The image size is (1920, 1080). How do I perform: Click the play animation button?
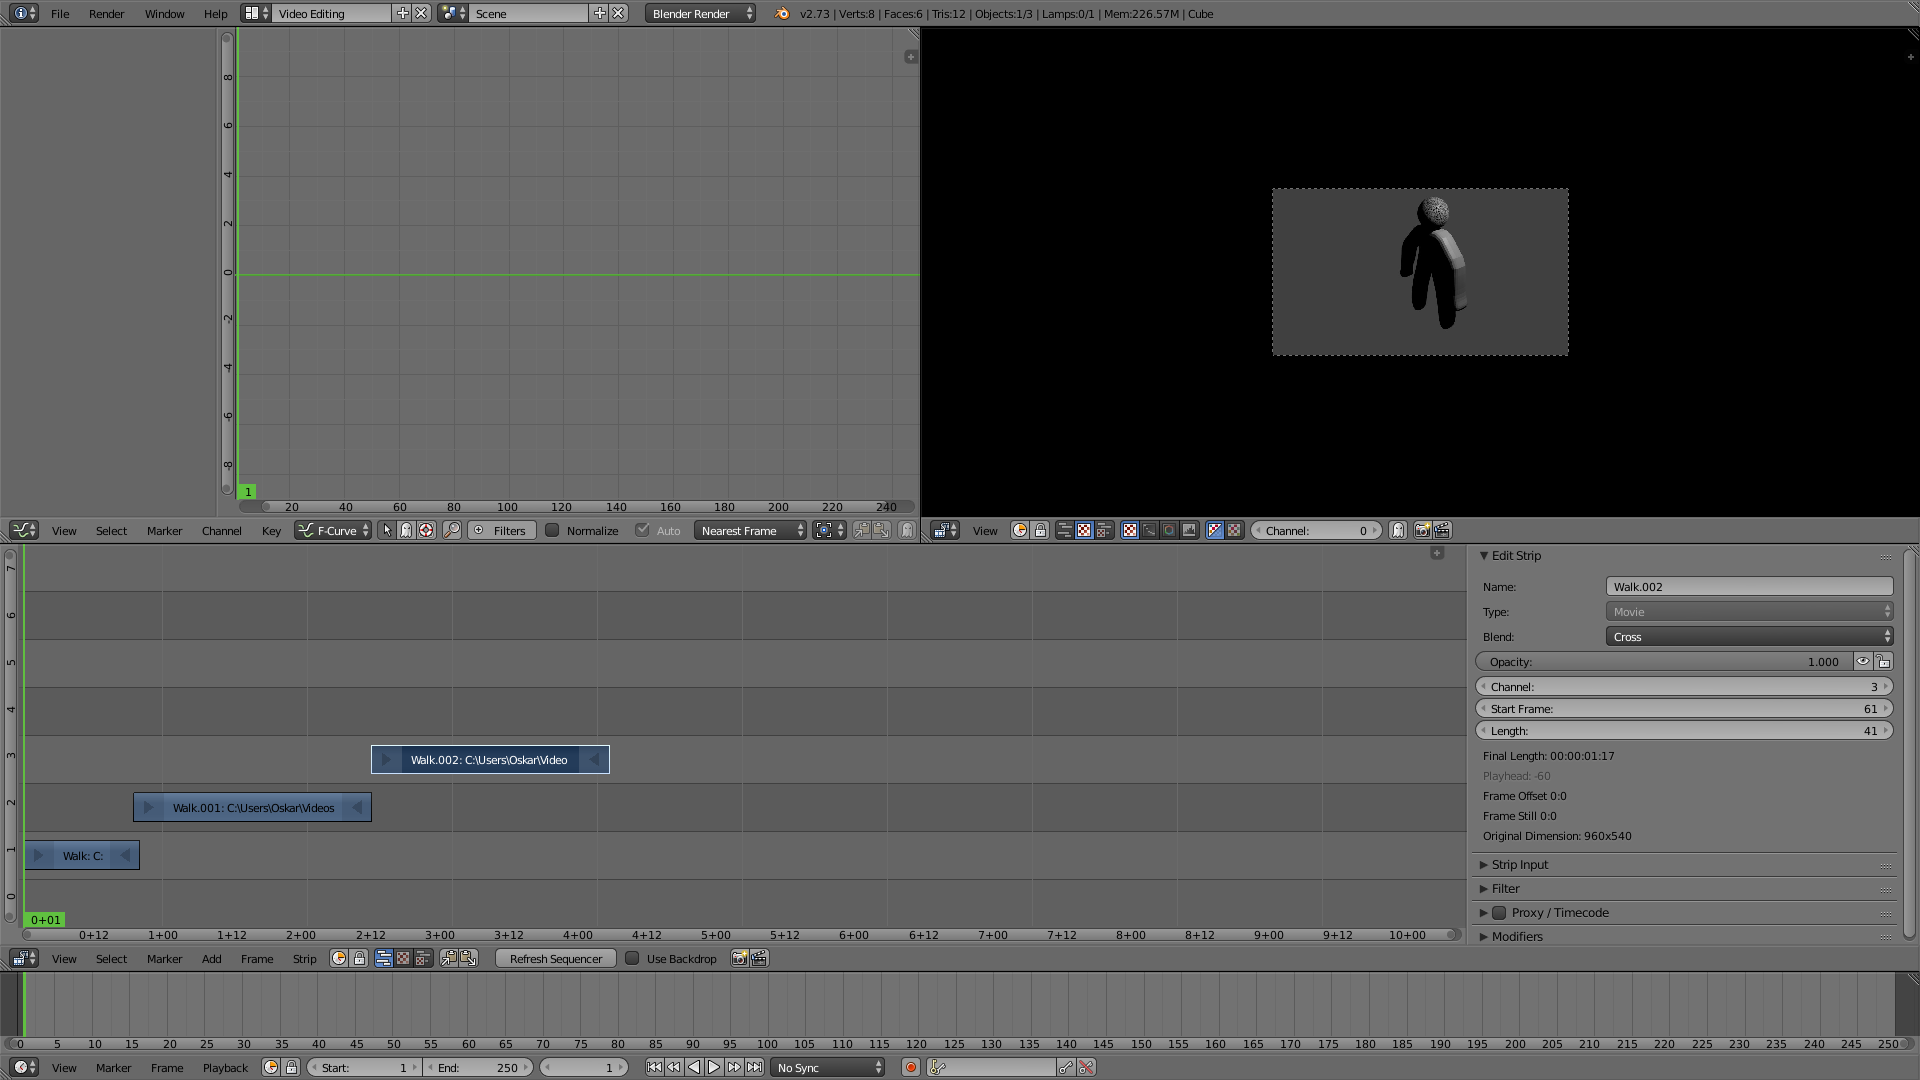point(714,1067)
